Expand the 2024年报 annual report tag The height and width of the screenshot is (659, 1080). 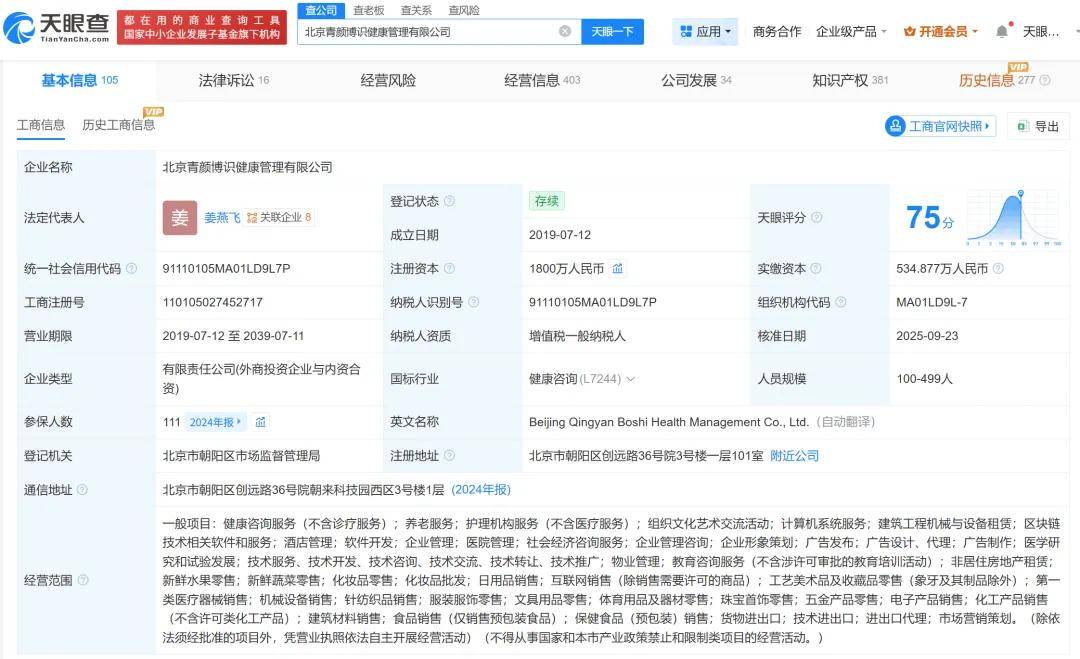215,422
